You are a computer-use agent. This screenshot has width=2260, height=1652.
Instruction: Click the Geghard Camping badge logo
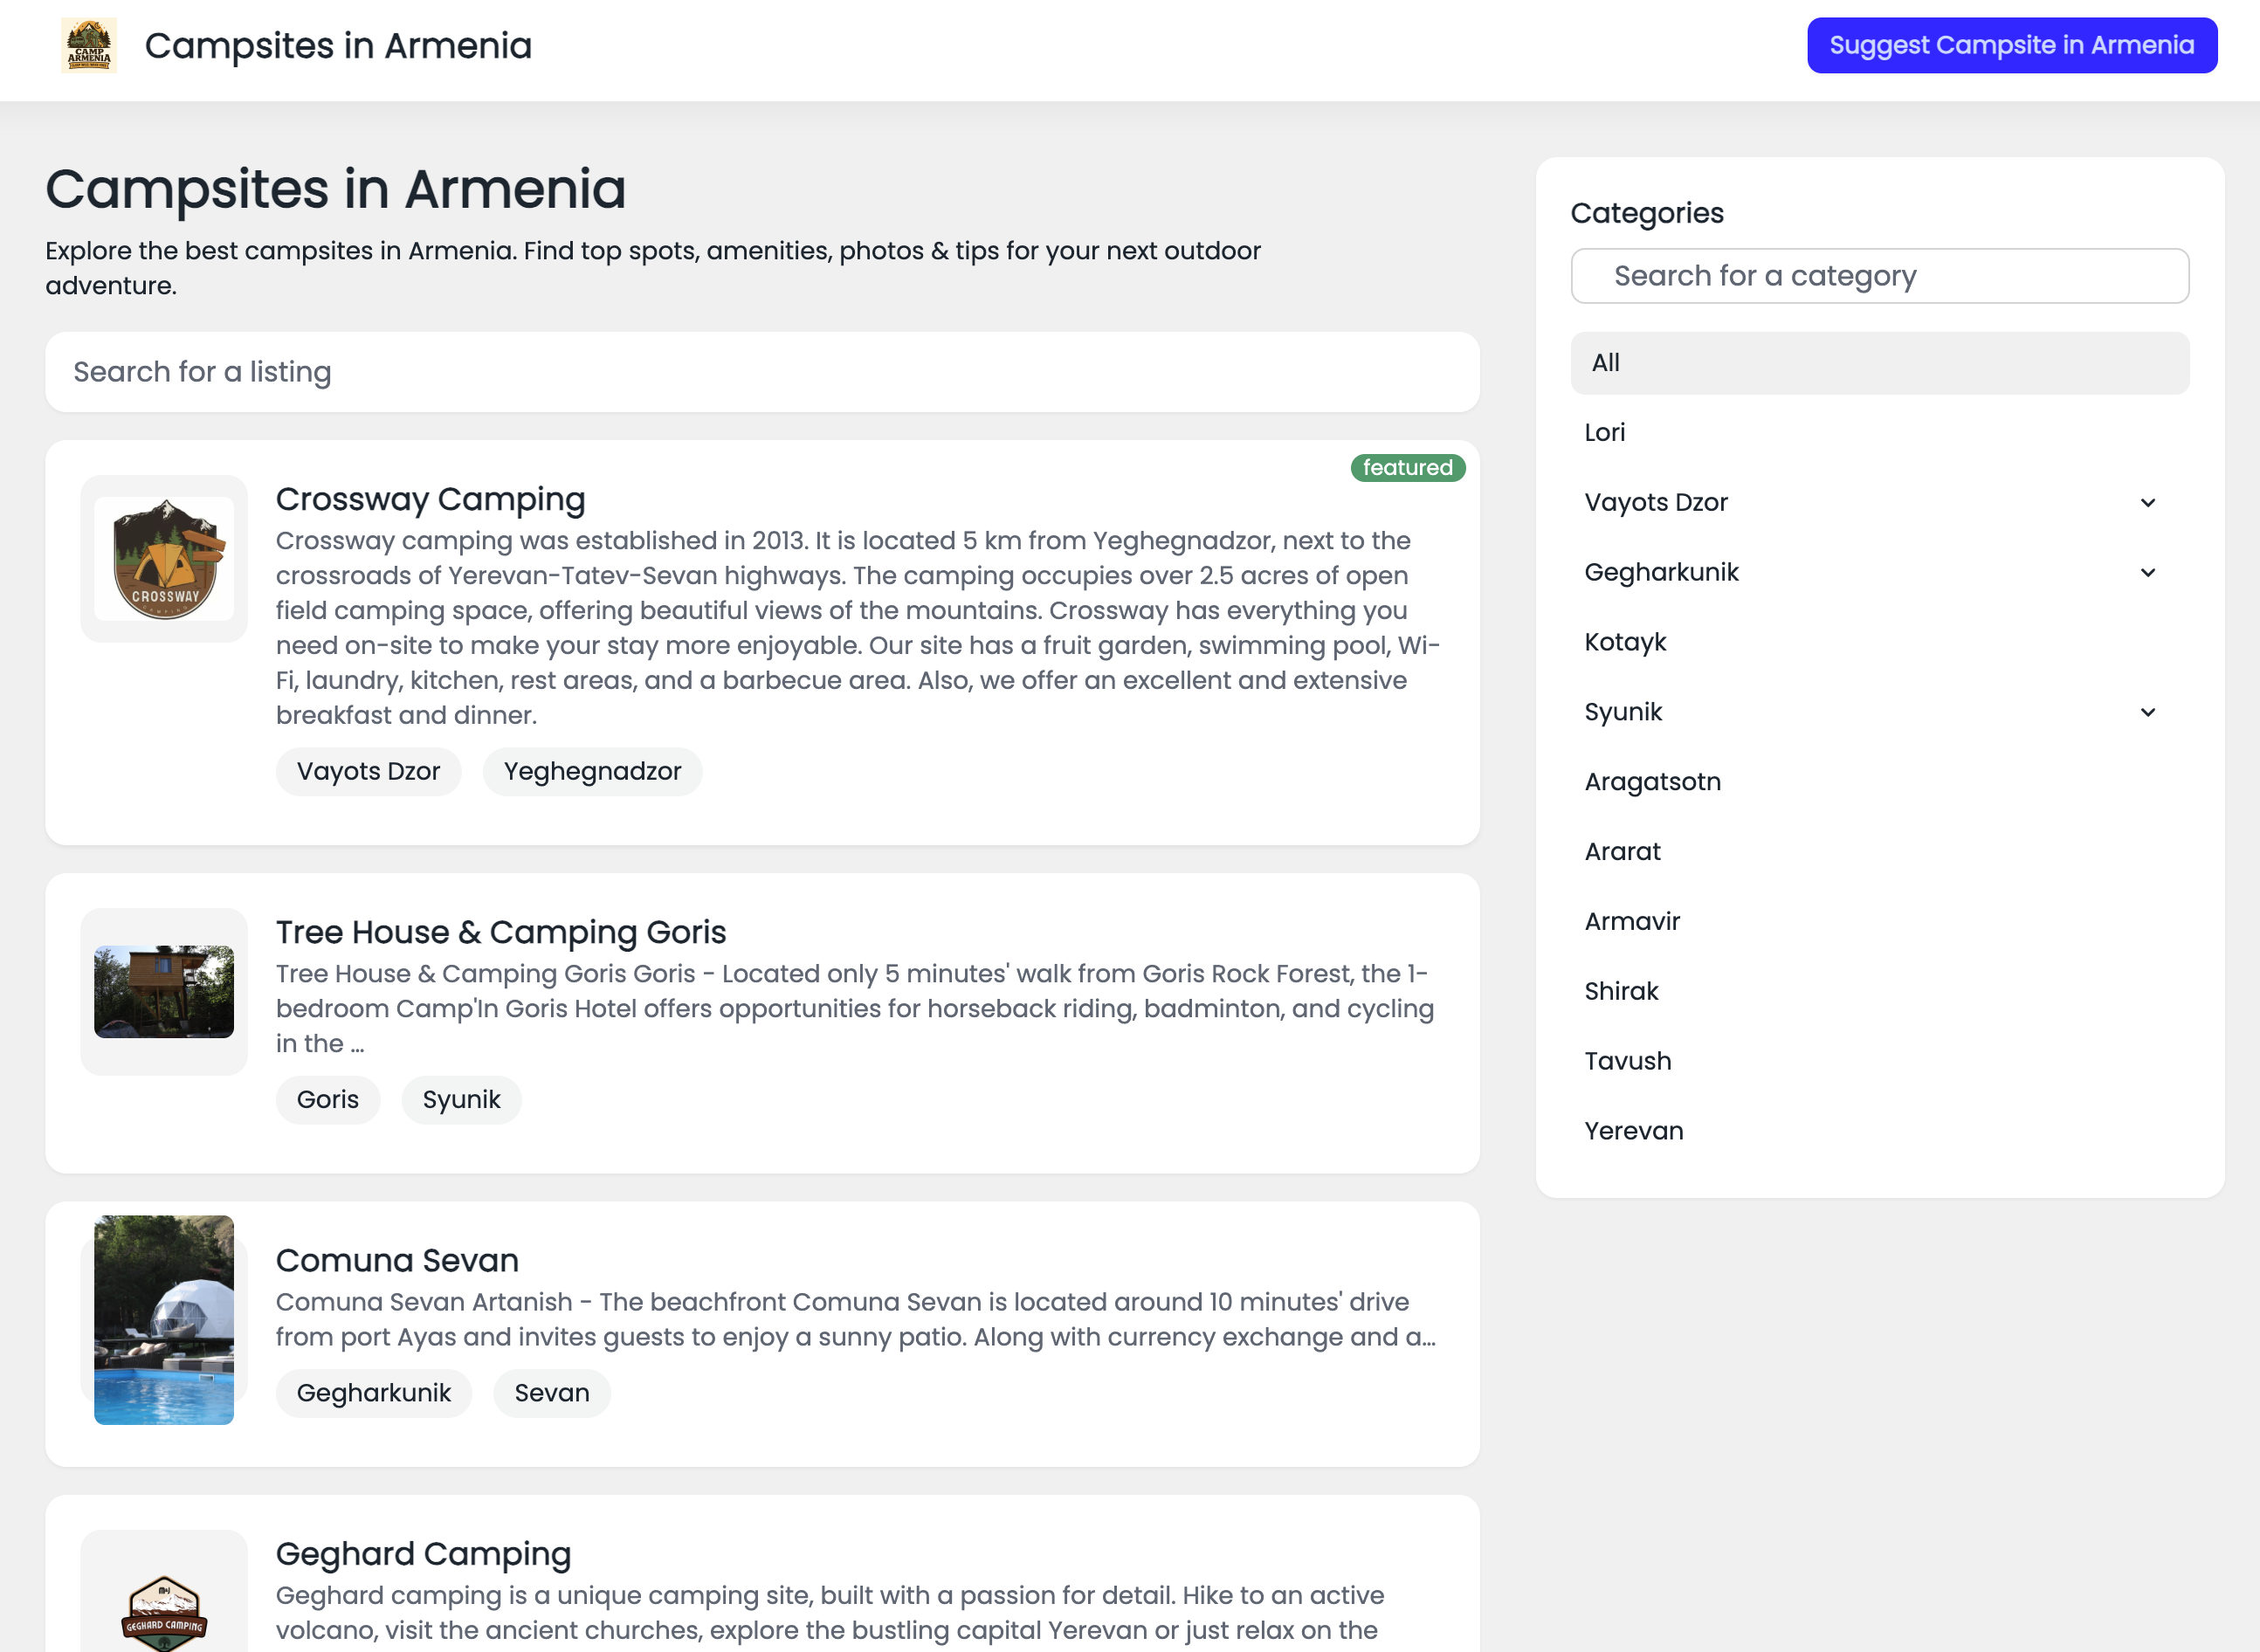point(164,1611)
